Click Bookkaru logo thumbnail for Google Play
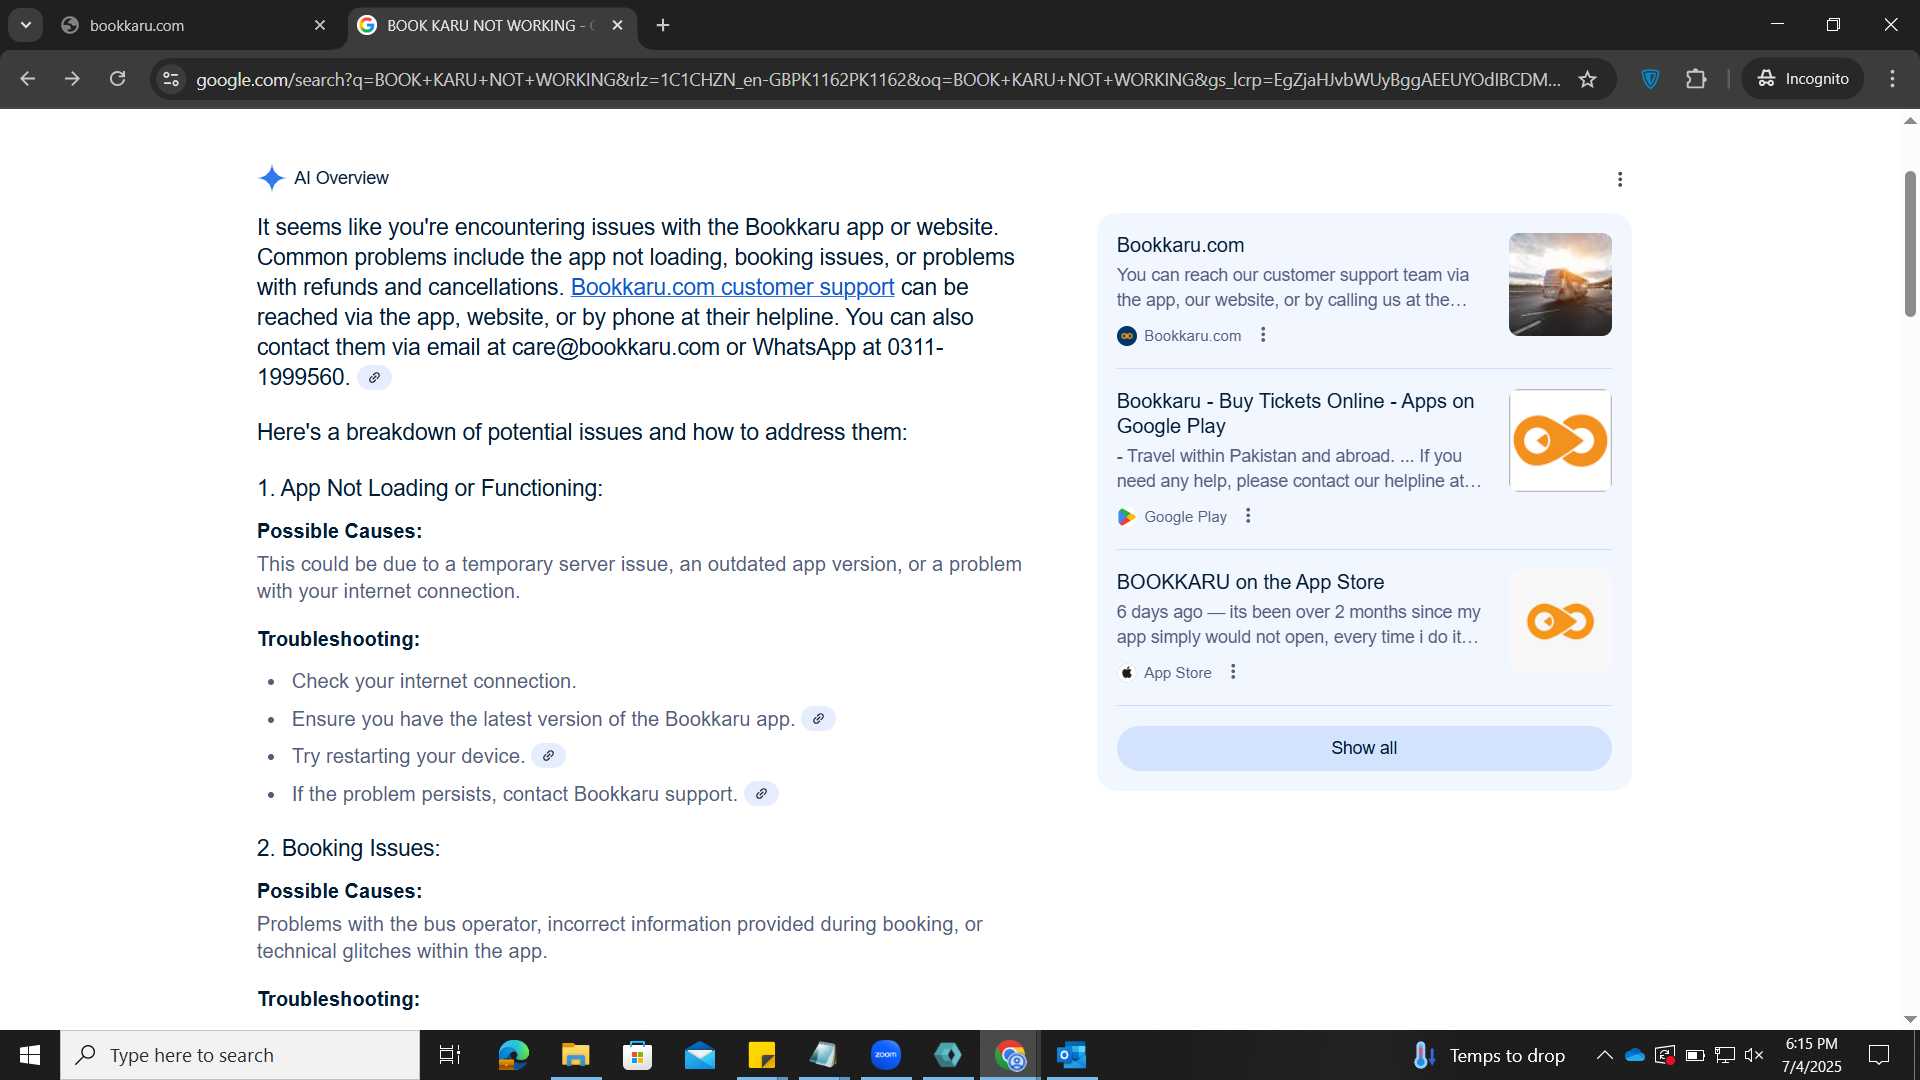This screenshot has width=1920, height=1080. coord(1560,440)
